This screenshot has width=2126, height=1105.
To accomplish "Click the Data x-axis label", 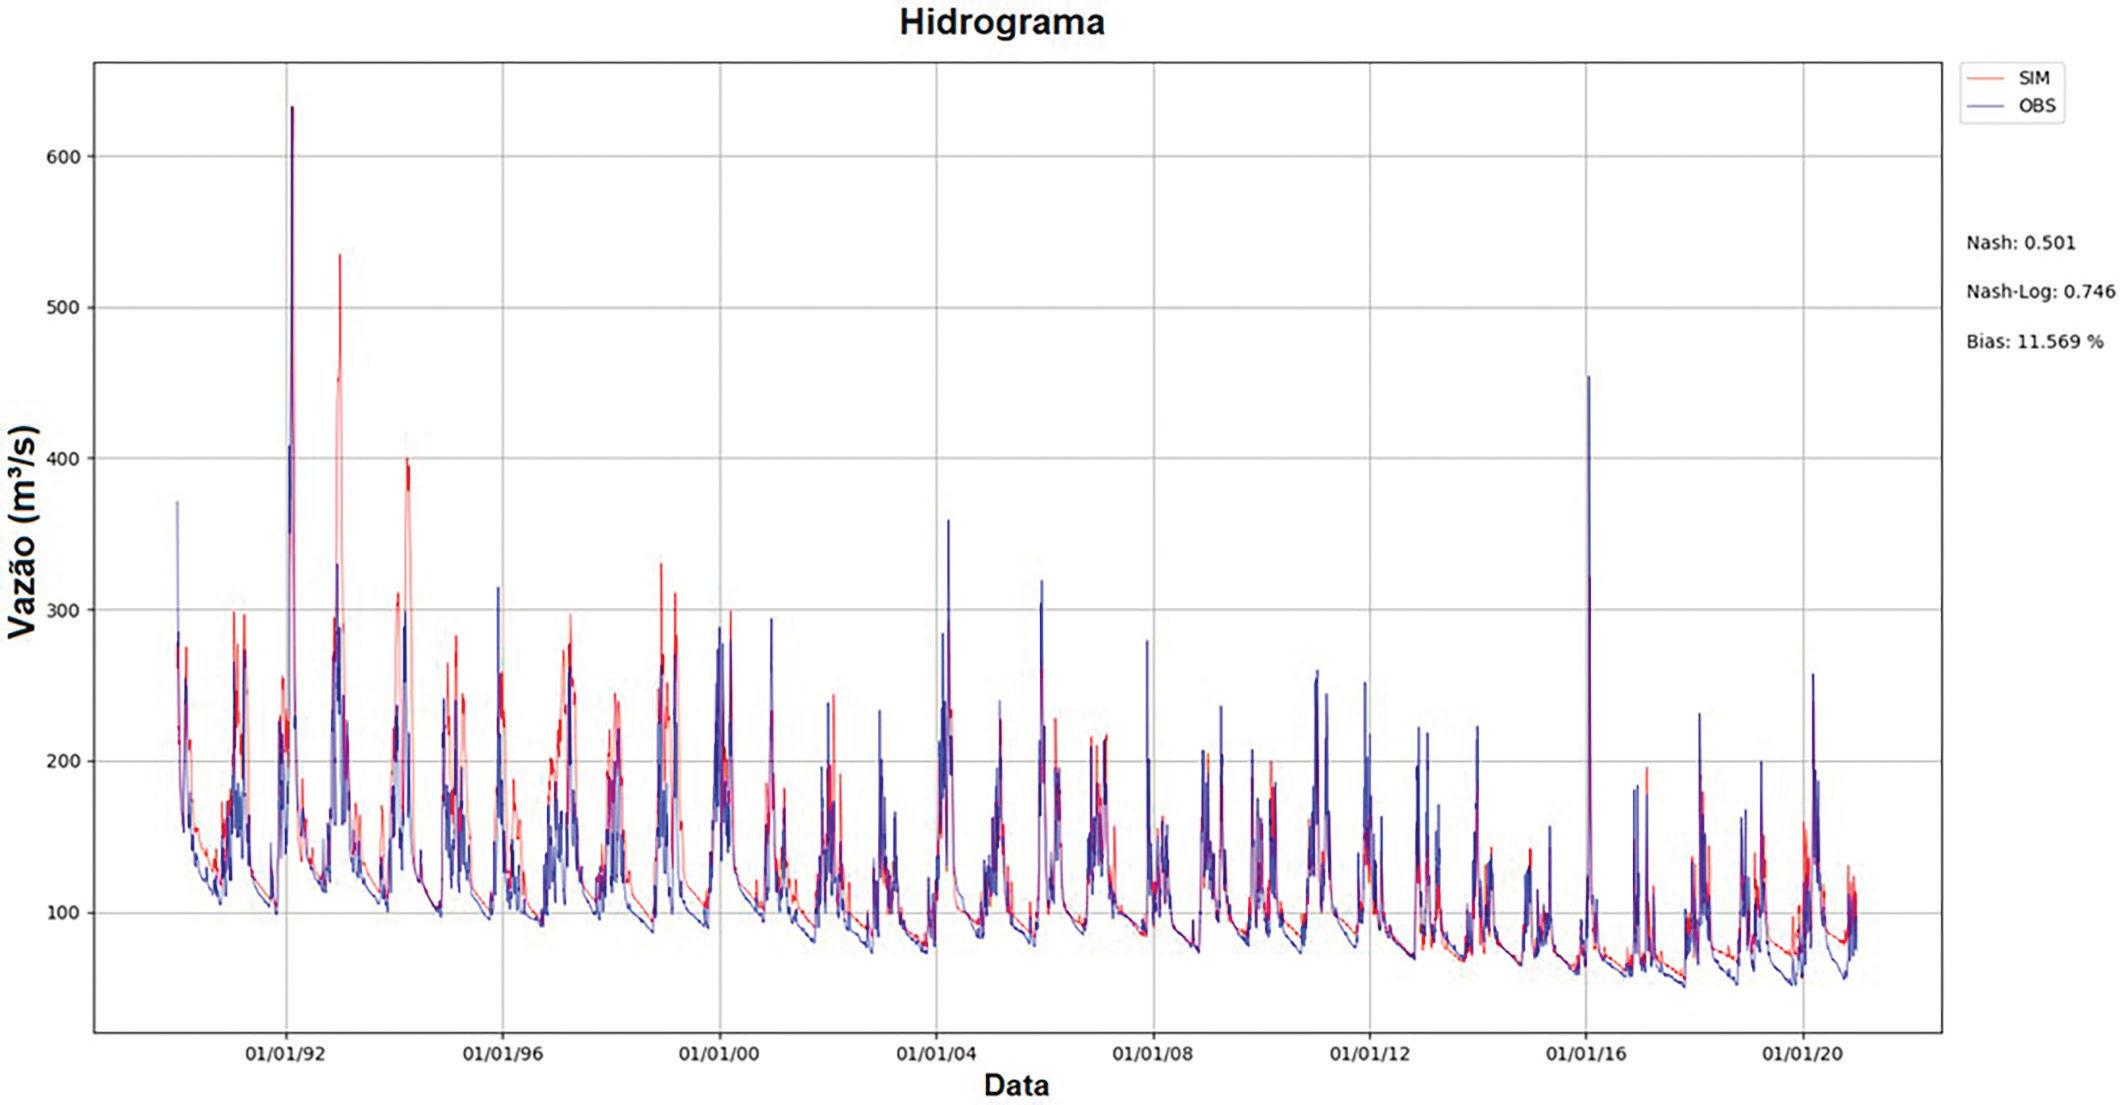I will [1016, 1085].
